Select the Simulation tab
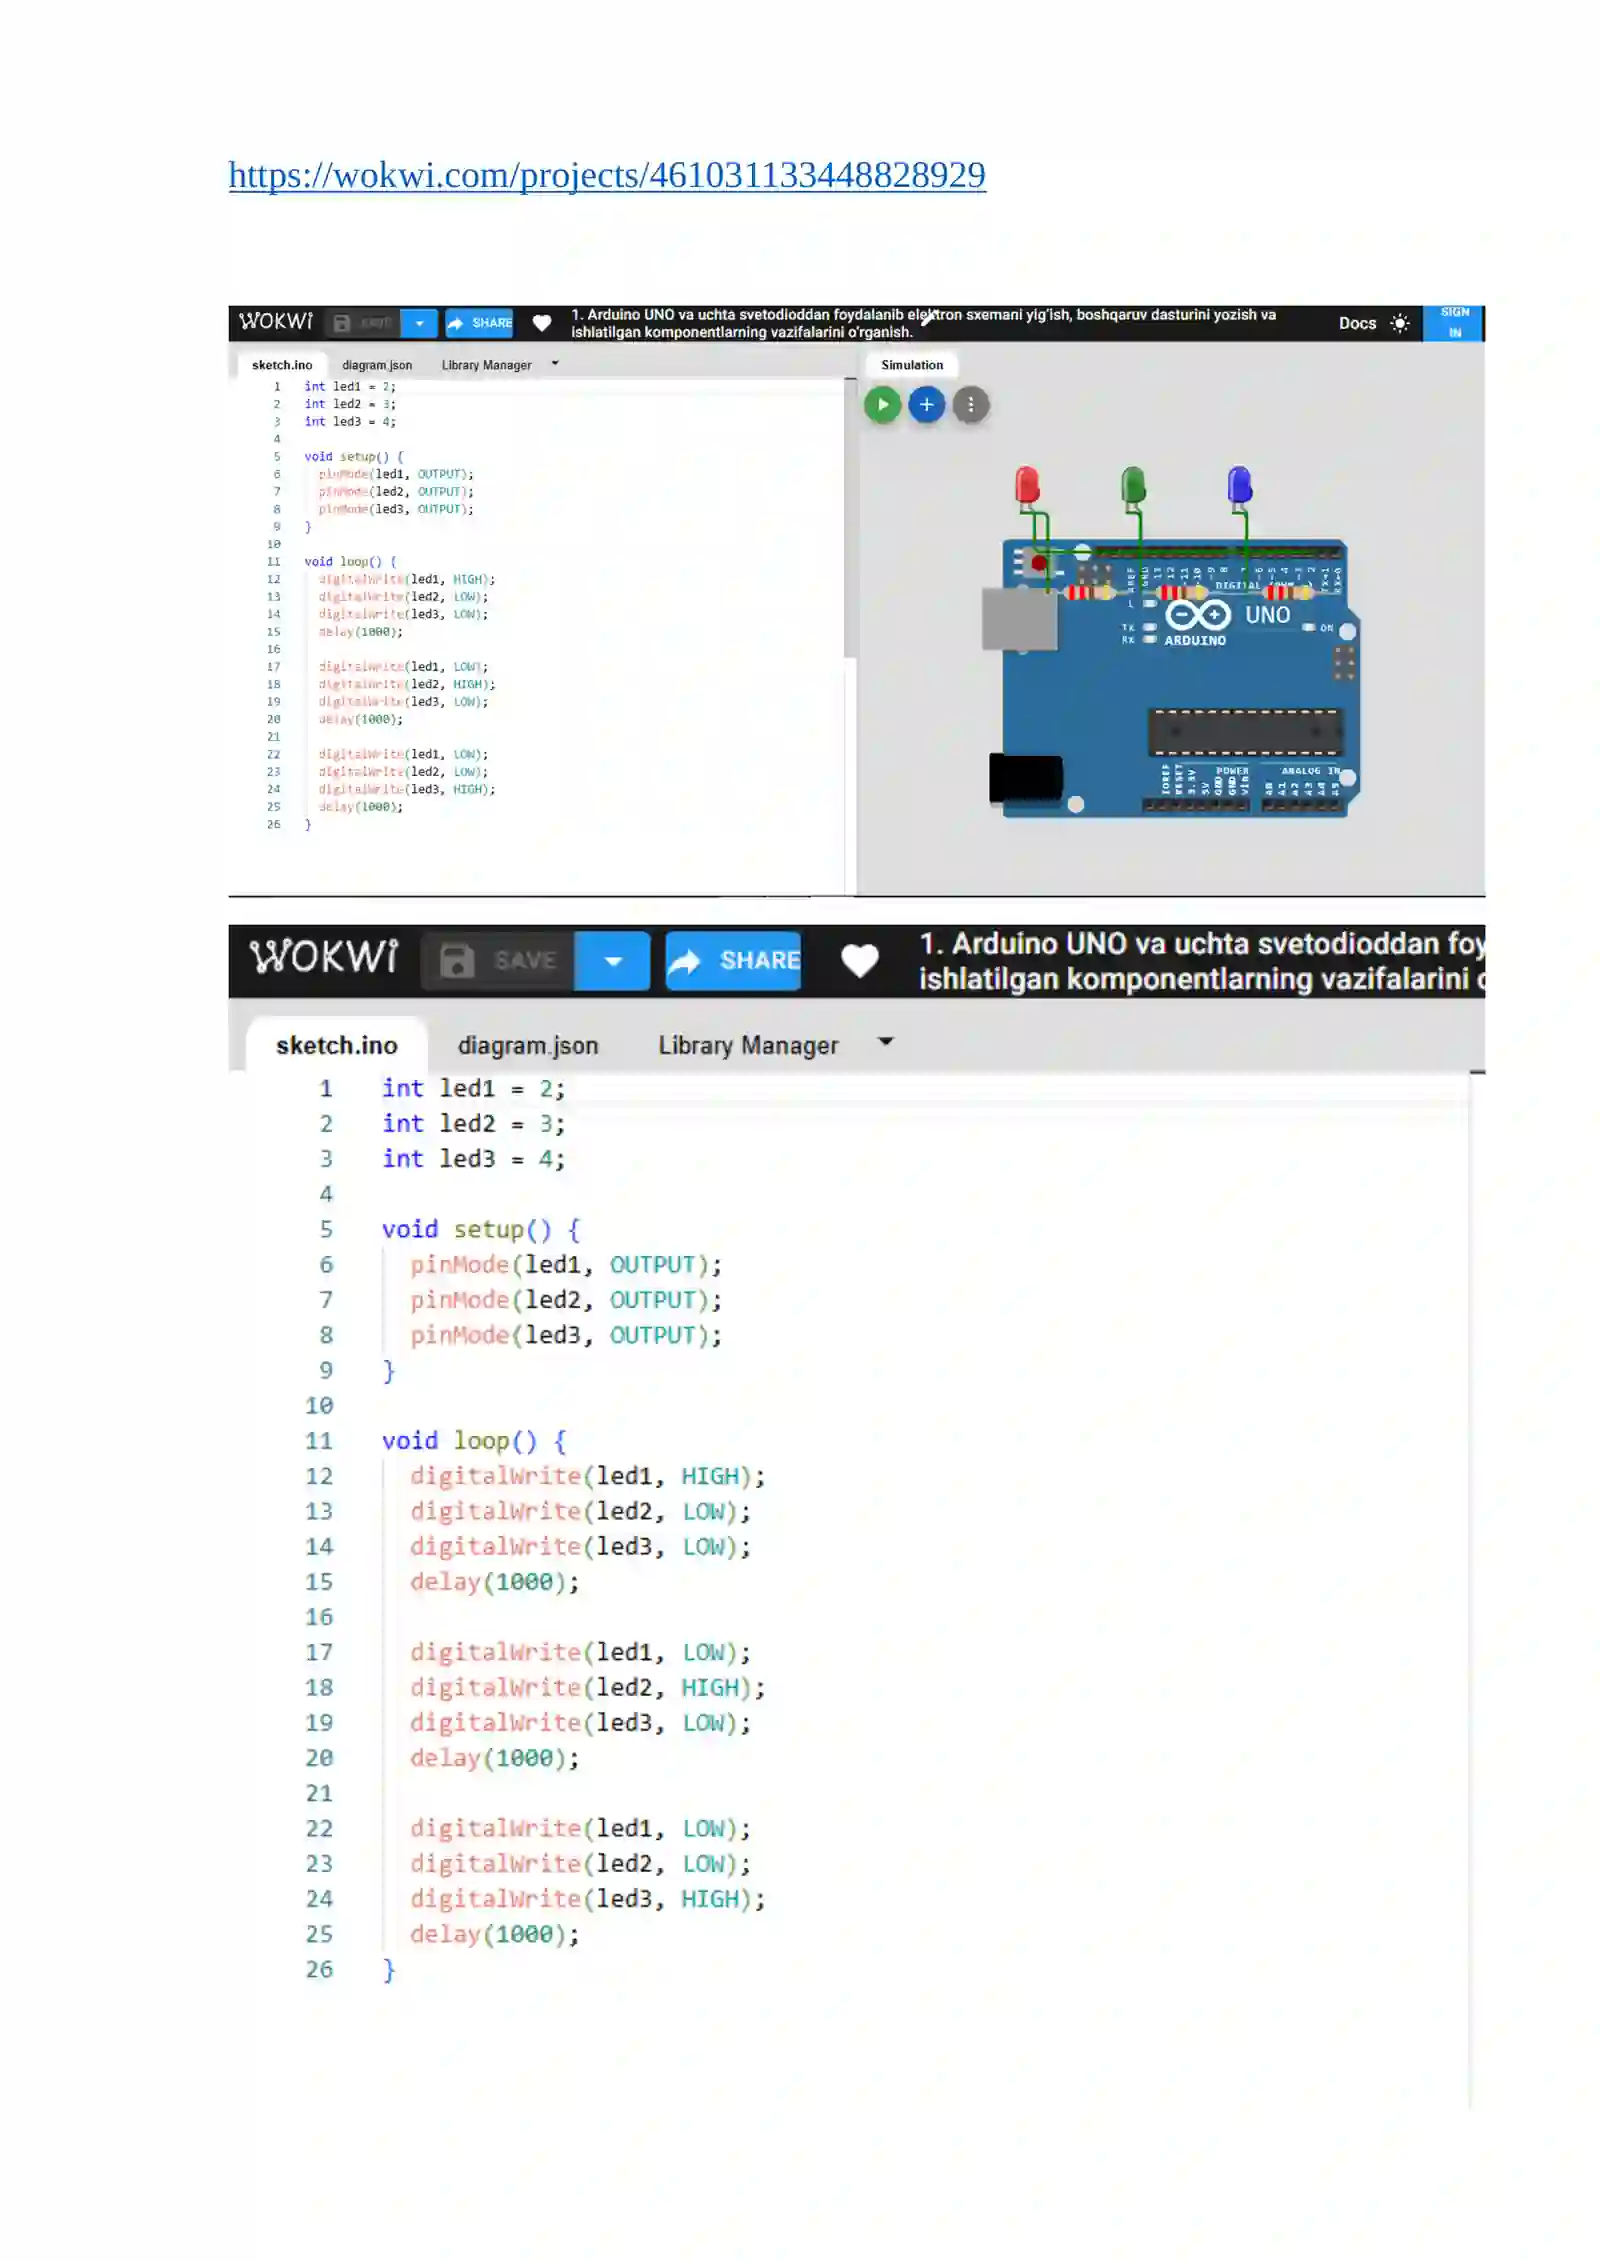Image resolution: width=1600 pixels, height=2262 pixels. [911, 365]
